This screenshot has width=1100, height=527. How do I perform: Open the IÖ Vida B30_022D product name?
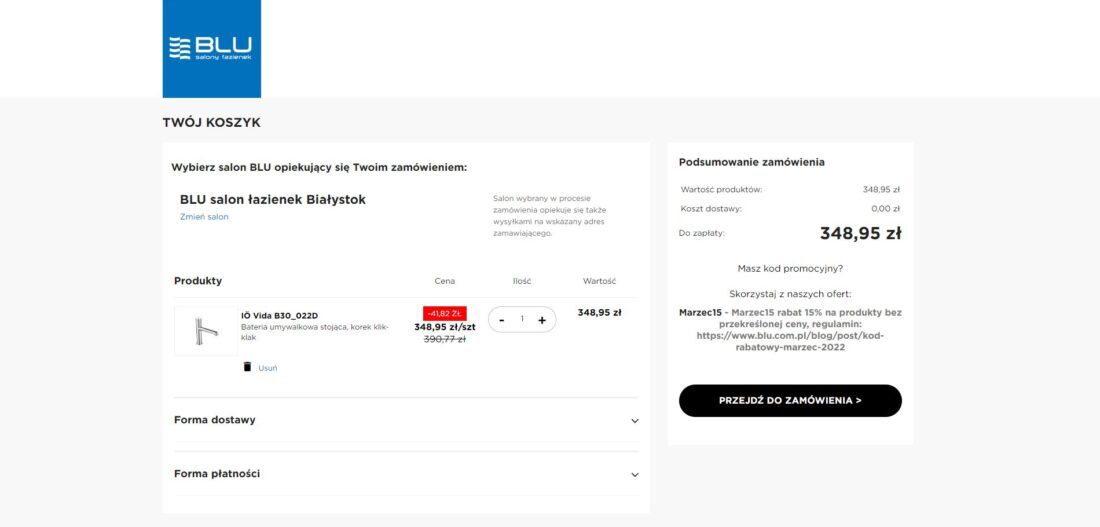(x=279, y=316)
